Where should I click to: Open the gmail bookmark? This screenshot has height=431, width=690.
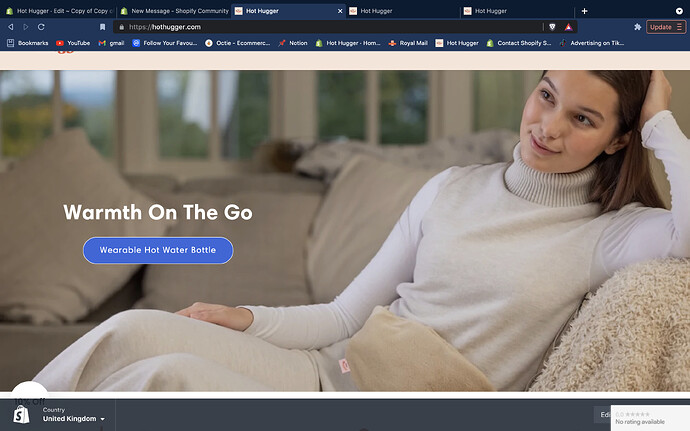(111, 43)
